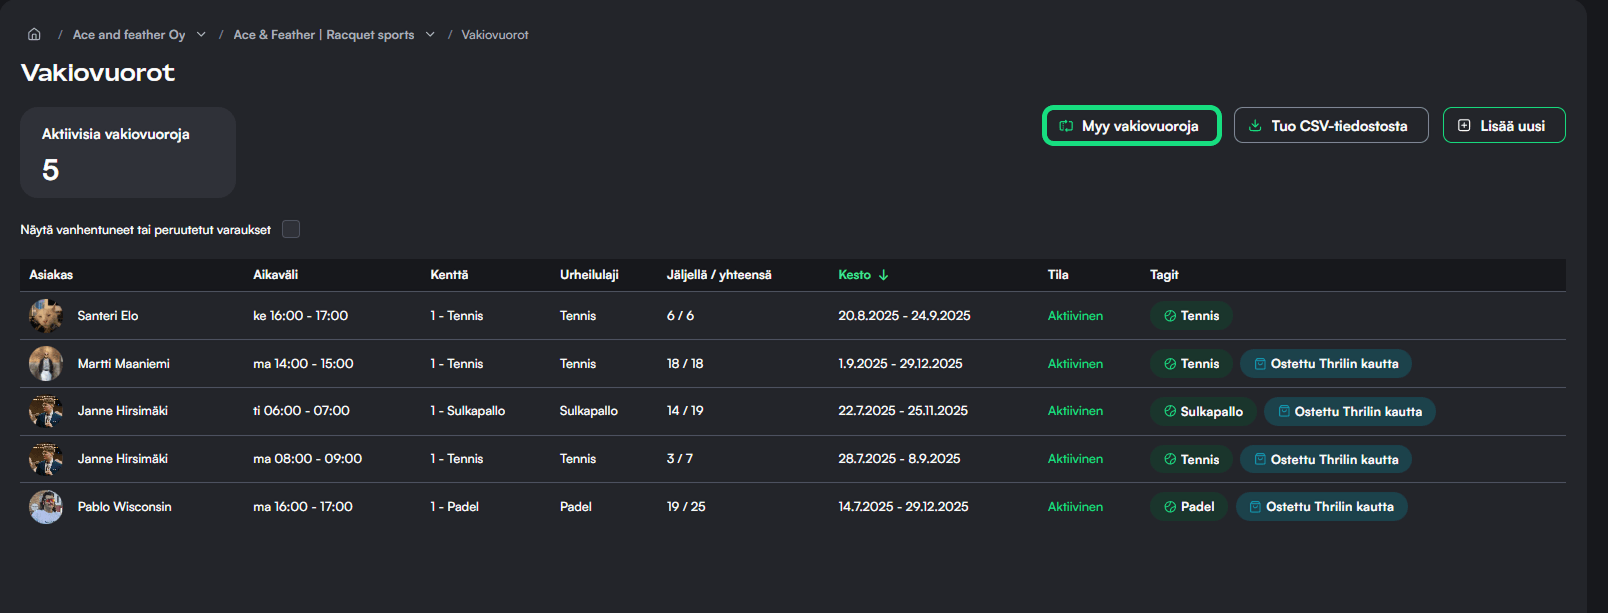Click the Tennis tag in Santeri Elo's row
The width and height of the screenshot is (1608, 613).
[x=1190, y=316]
